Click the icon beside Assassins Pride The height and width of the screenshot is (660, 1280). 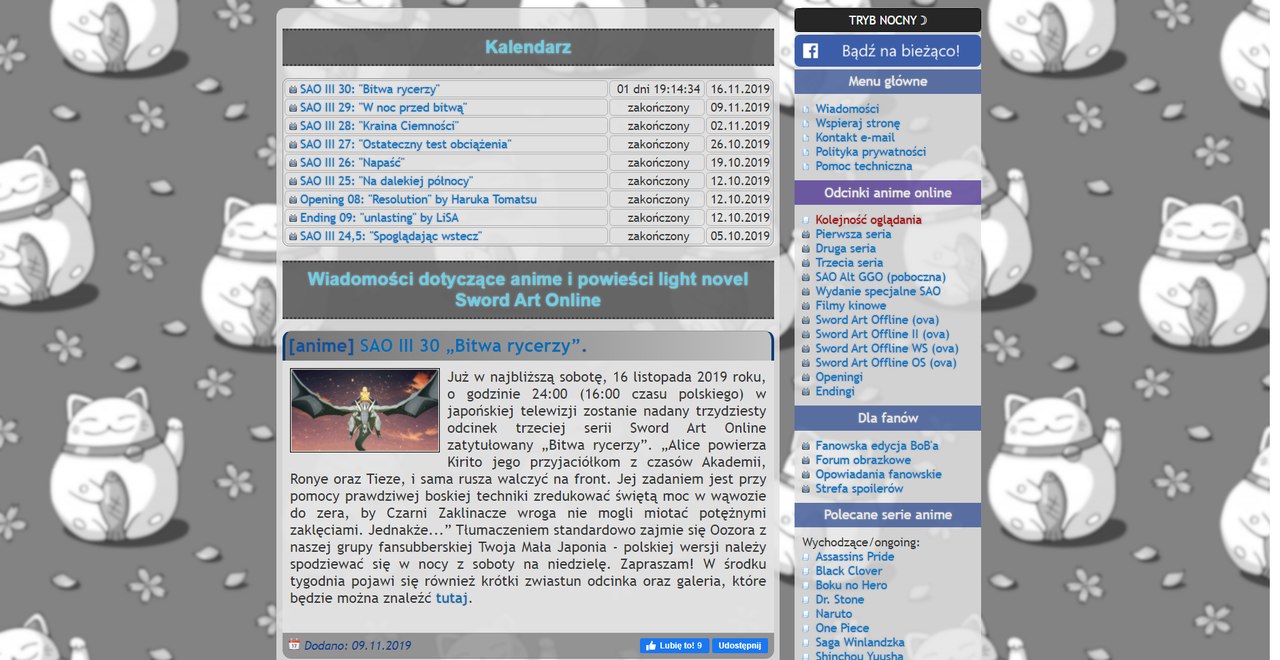pos(806,557)
